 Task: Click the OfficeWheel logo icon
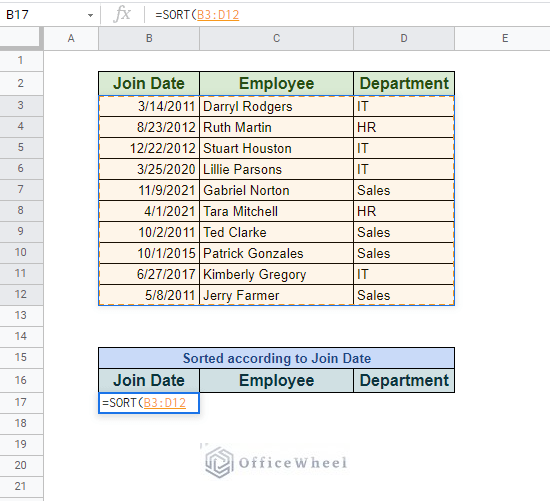tap(219, 462)
